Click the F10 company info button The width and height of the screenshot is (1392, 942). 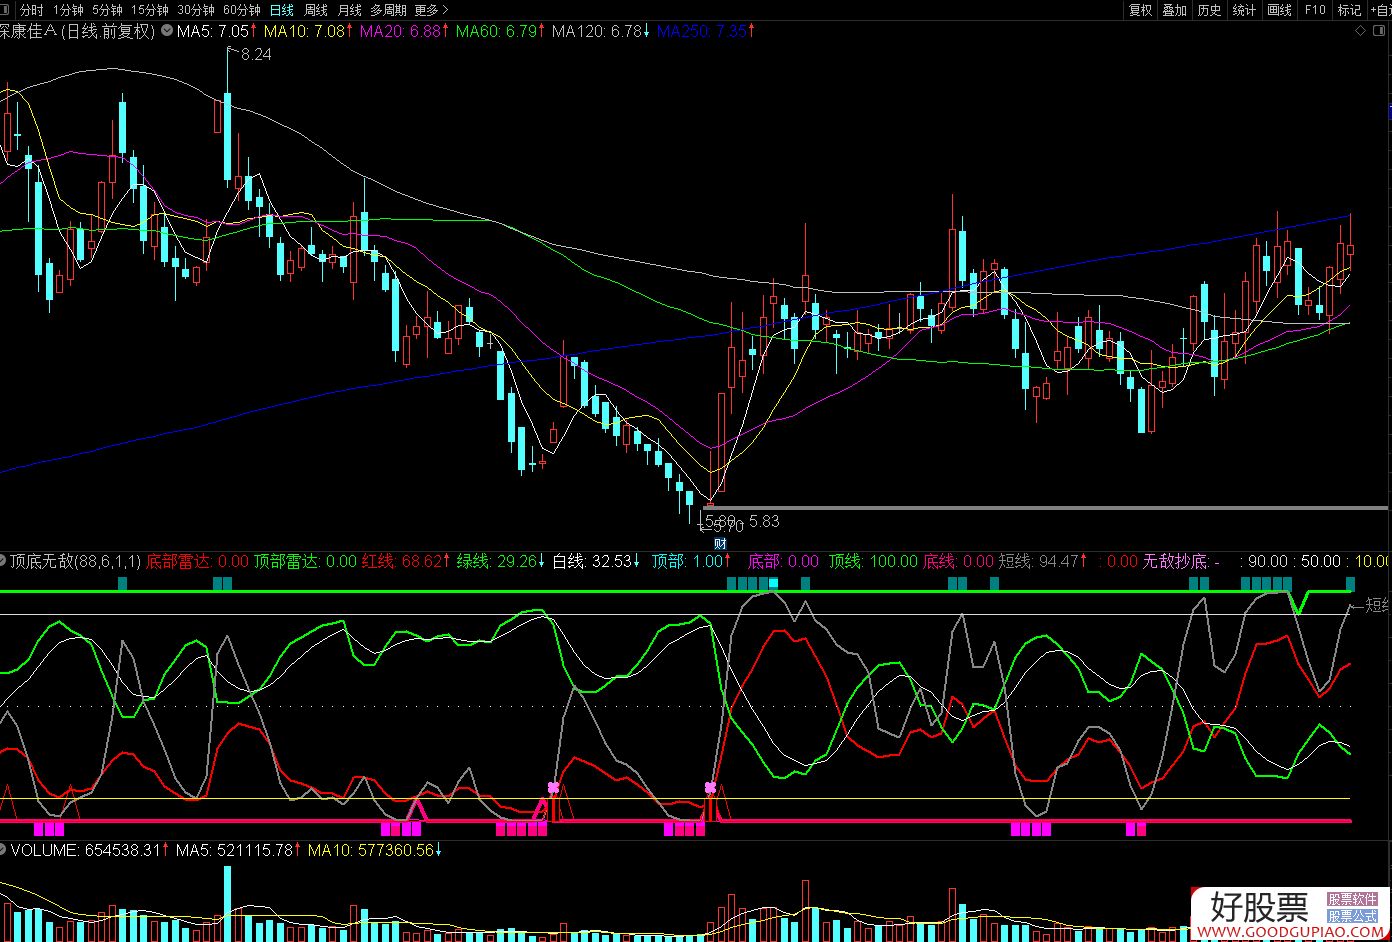point(1315,10)
